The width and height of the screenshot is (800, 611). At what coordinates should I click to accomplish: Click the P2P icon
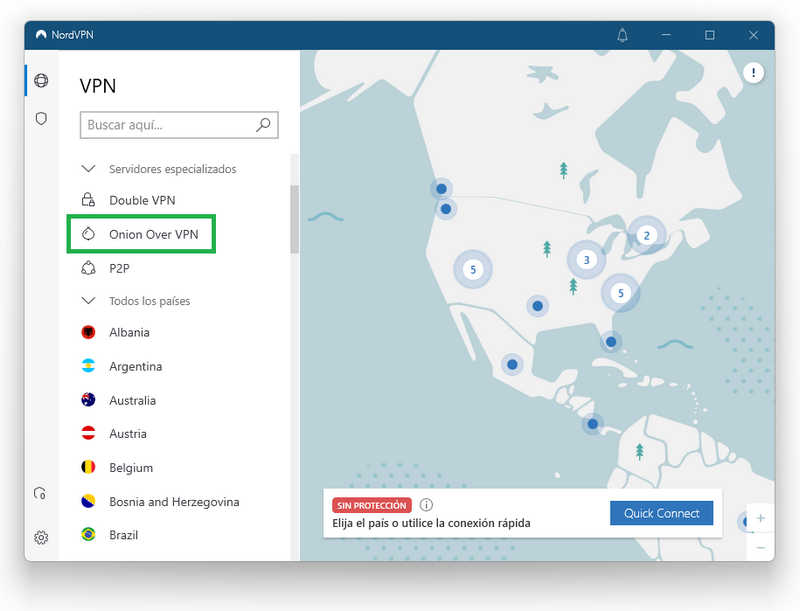88,268
